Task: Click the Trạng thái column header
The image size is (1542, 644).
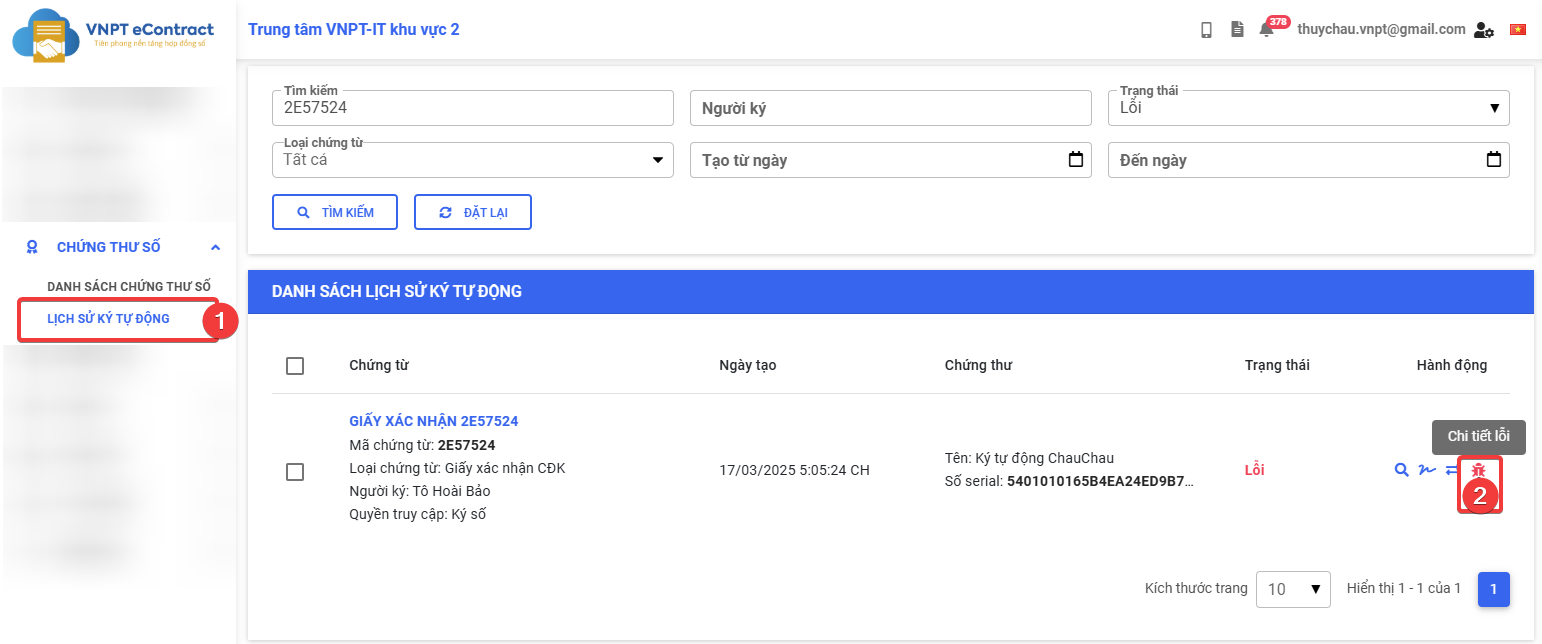Action: [x=1277, y=365]
